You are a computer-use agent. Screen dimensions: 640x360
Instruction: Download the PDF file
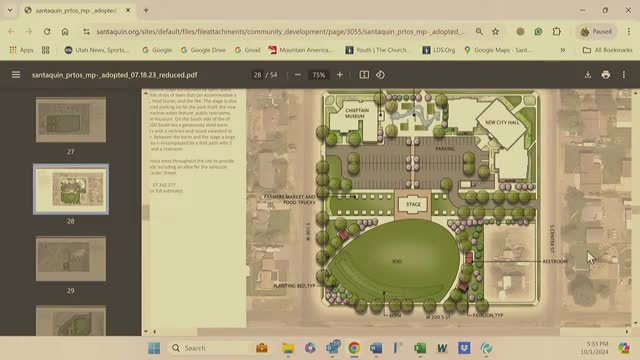click(x=588, y=75)
